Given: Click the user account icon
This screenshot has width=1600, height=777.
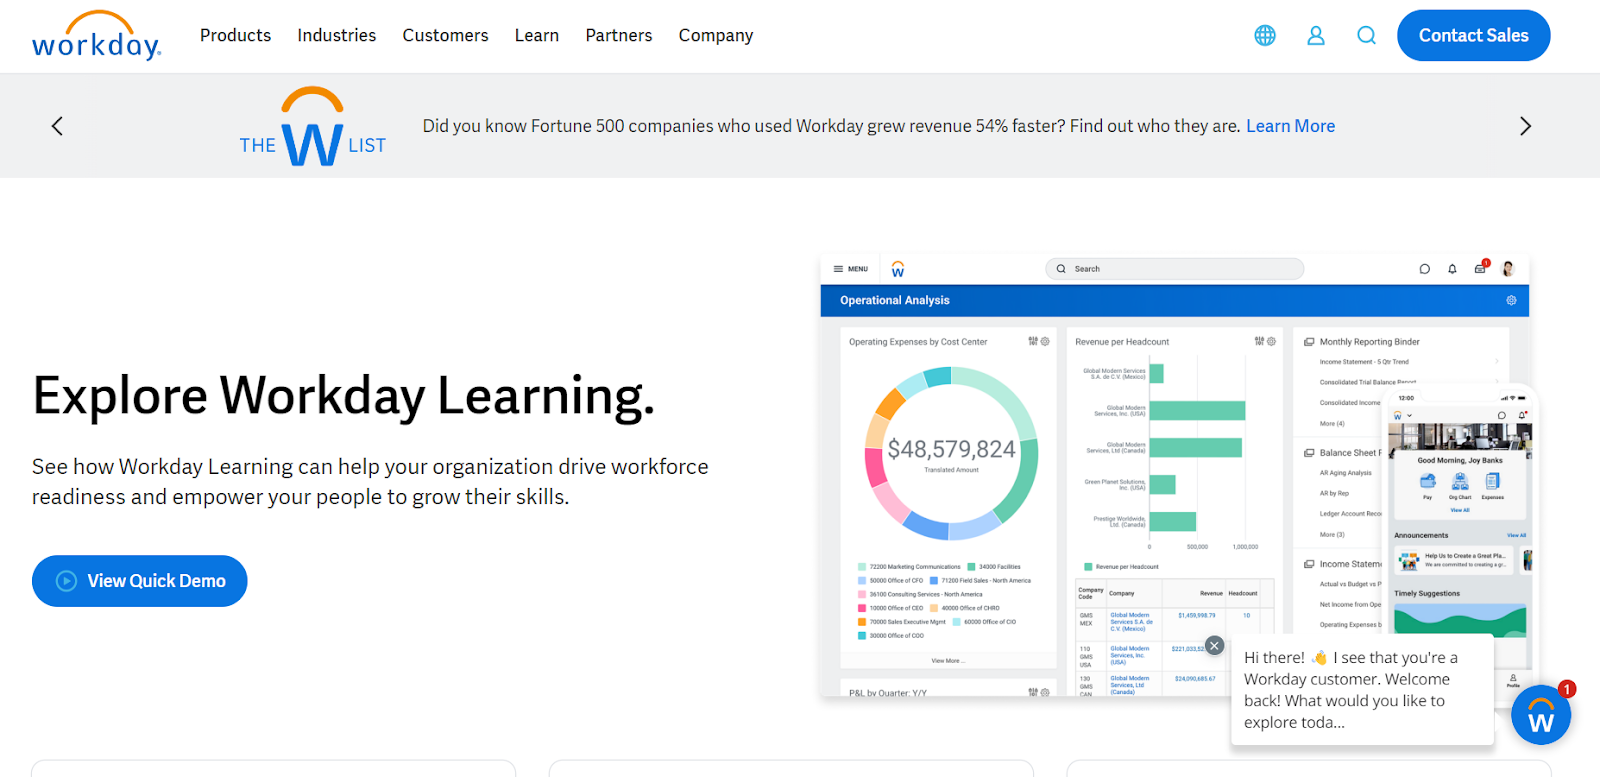Looking at the screenshot, I should [1316, 36].
